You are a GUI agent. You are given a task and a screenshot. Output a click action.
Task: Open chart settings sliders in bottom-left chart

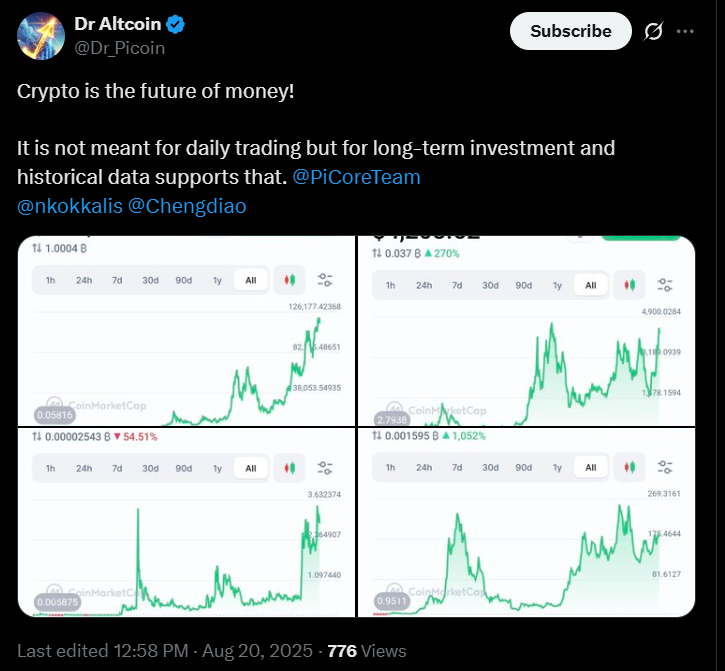(325, 468)
